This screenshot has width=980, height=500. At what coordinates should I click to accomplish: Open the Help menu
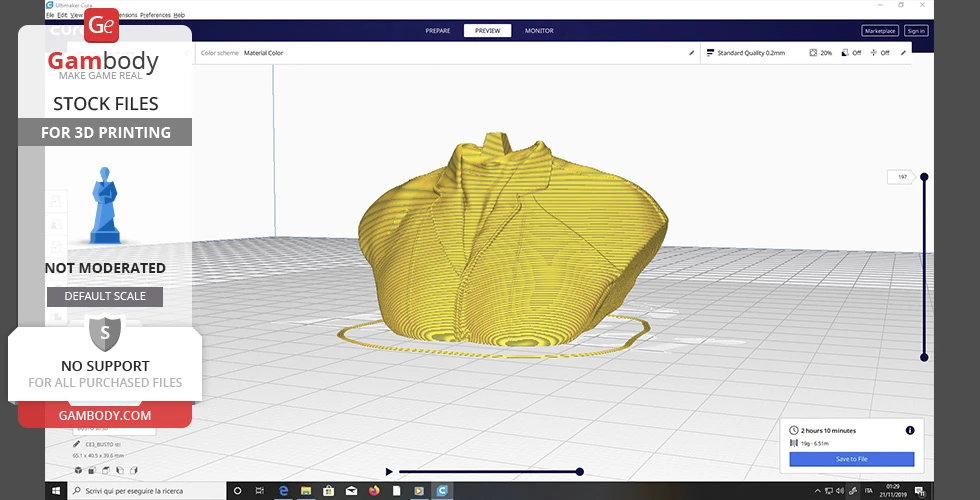coord(179,14)
